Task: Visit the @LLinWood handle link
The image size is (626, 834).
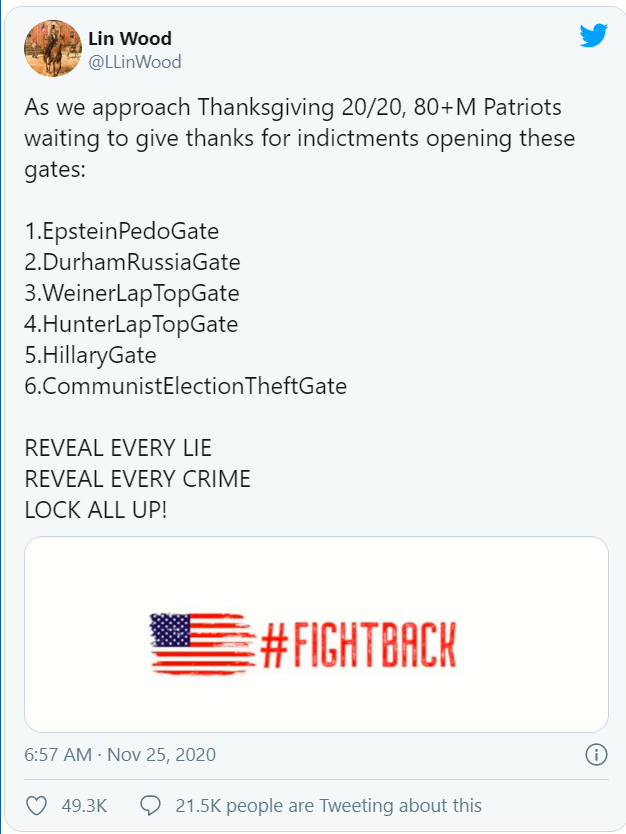Action: click(x=135, y=62)
